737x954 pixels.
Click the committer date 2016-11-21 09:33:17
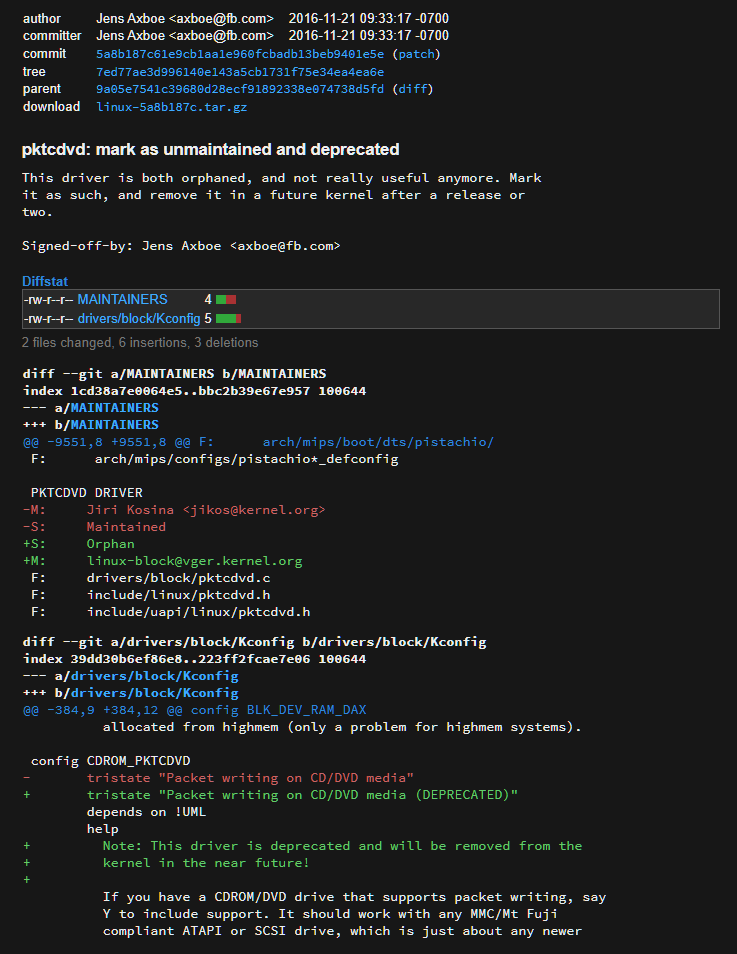coord(369,36)
